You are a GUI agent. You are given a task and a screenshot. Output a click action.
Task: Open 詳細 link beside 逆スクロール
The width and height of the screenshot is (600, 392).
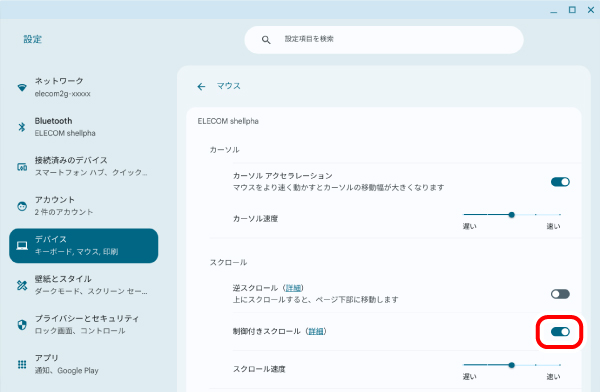click(294, 288)
